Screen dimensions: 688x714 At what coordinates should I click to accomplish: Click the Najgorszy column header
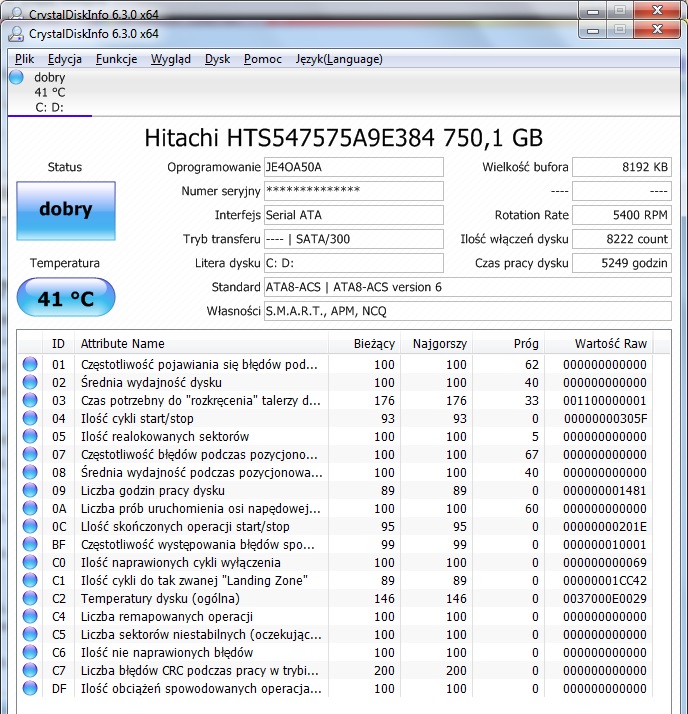437,343
